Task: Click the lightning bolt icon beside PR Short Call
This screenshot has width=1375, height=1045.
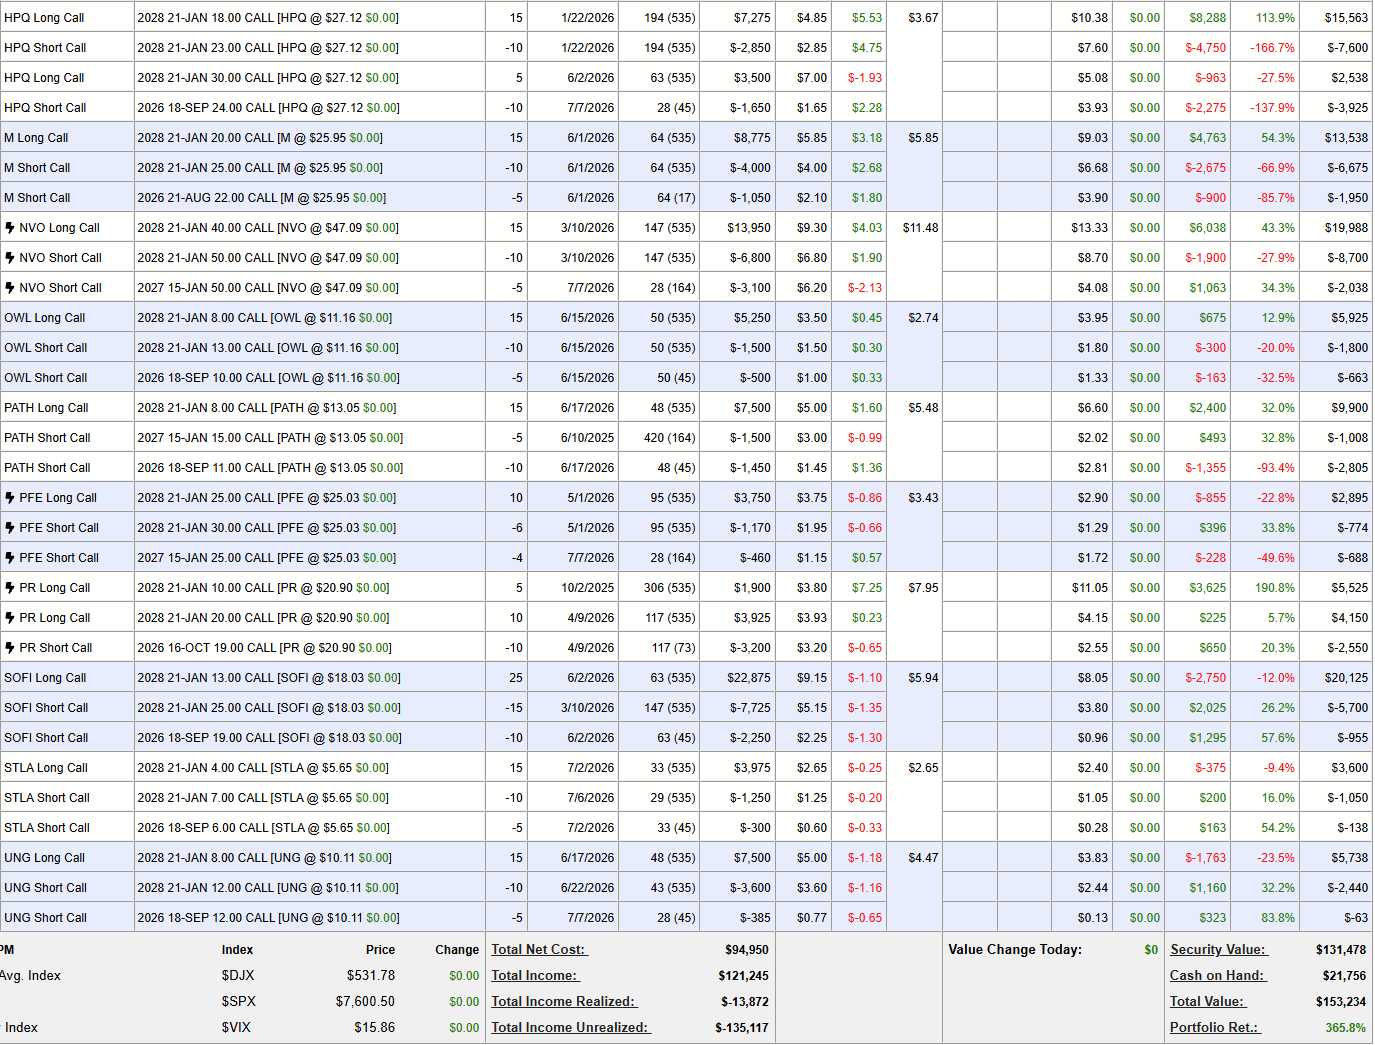Action: click(x=10, y=648)
